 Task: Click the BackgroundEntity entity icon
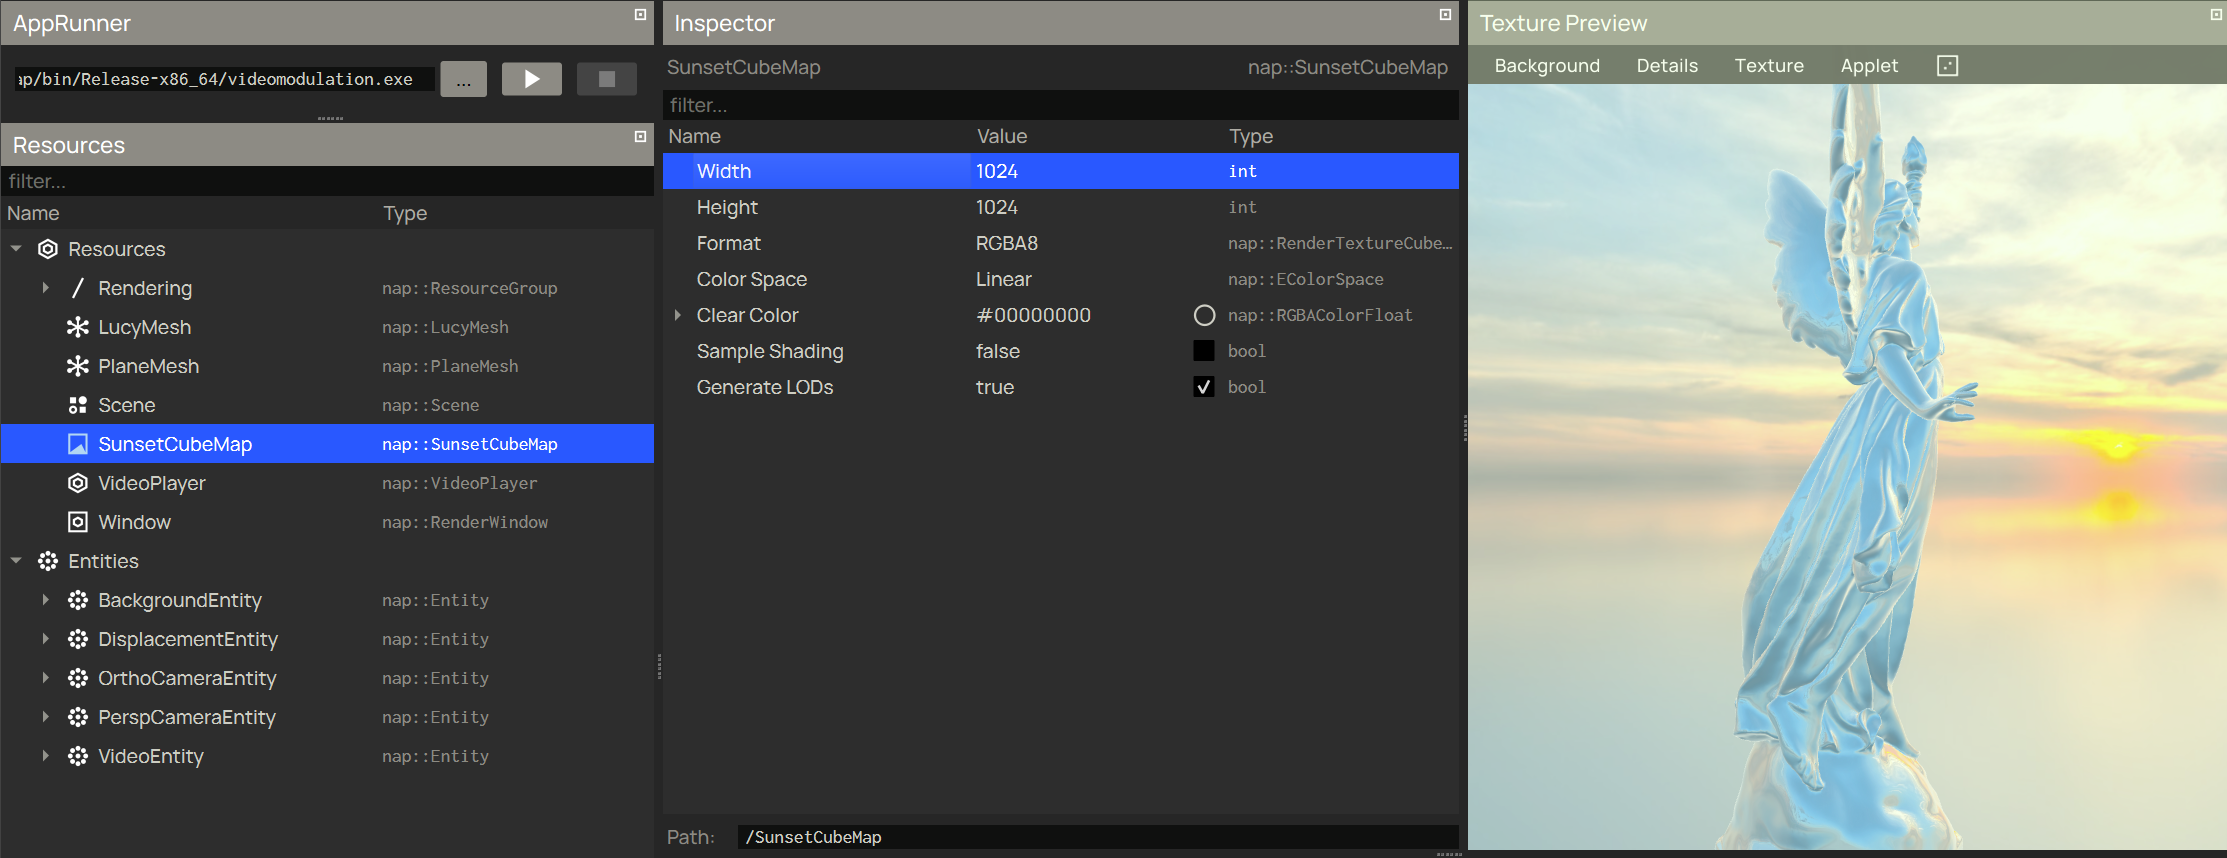tap(77, 600)
